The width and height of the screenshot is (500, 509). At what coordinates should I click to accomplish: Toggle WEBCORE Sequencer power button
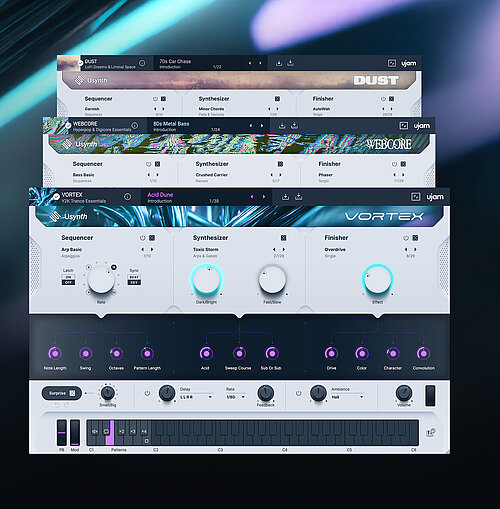pos(148,164)
